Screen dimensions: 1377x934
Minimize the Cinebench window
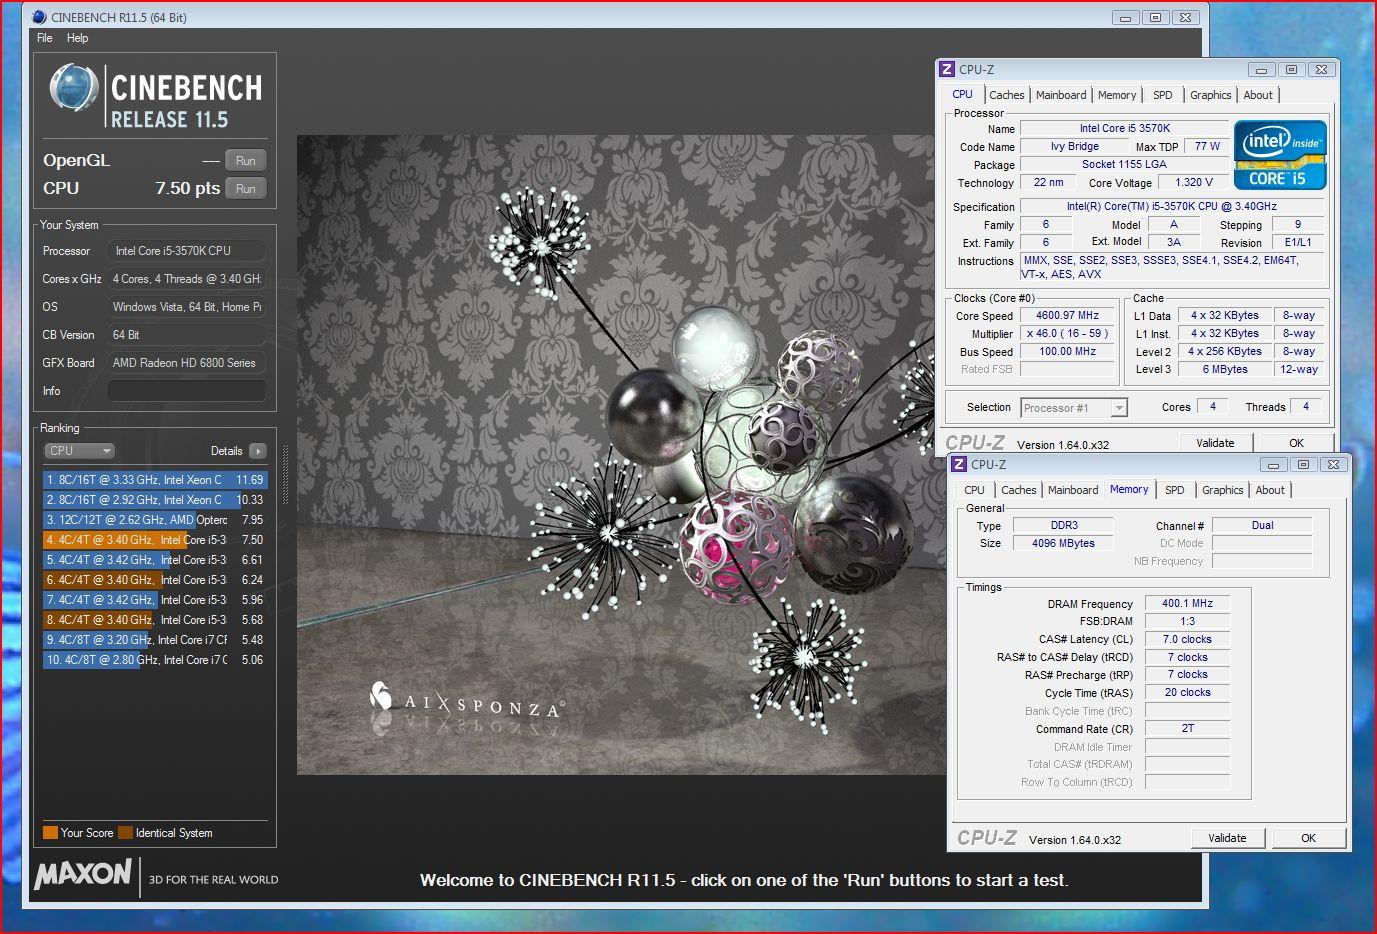point(1126,17)
